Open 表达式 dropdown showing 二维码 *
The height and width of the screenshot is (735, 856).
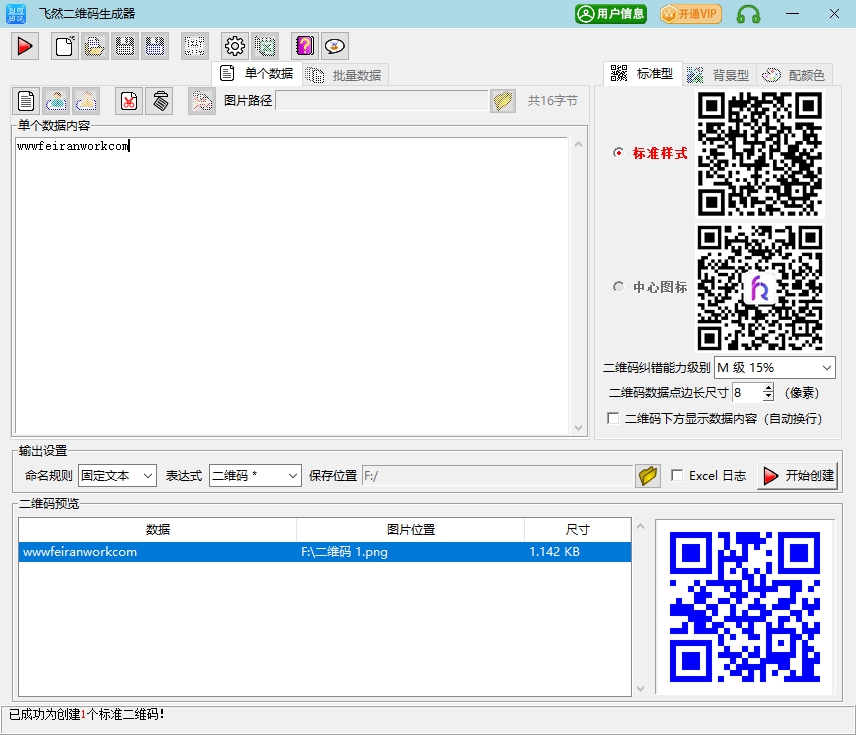[x=255, y=476]
